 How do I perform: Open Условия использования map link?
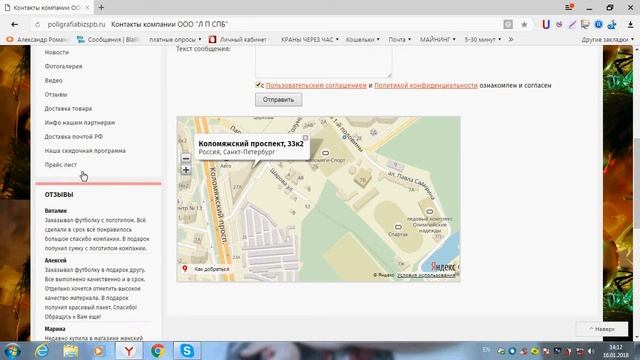click(426, 275)
